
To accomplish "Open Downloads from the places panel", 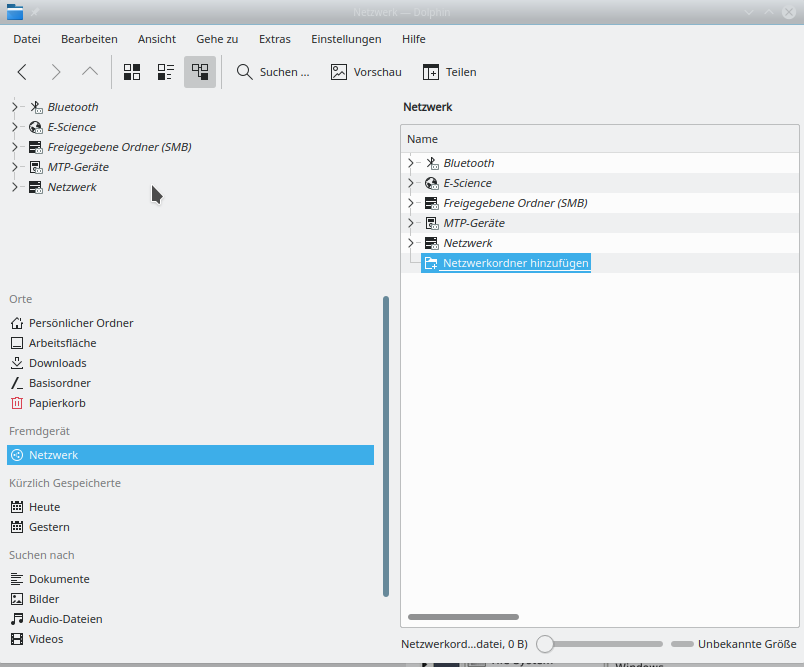I will click(57, 363).
